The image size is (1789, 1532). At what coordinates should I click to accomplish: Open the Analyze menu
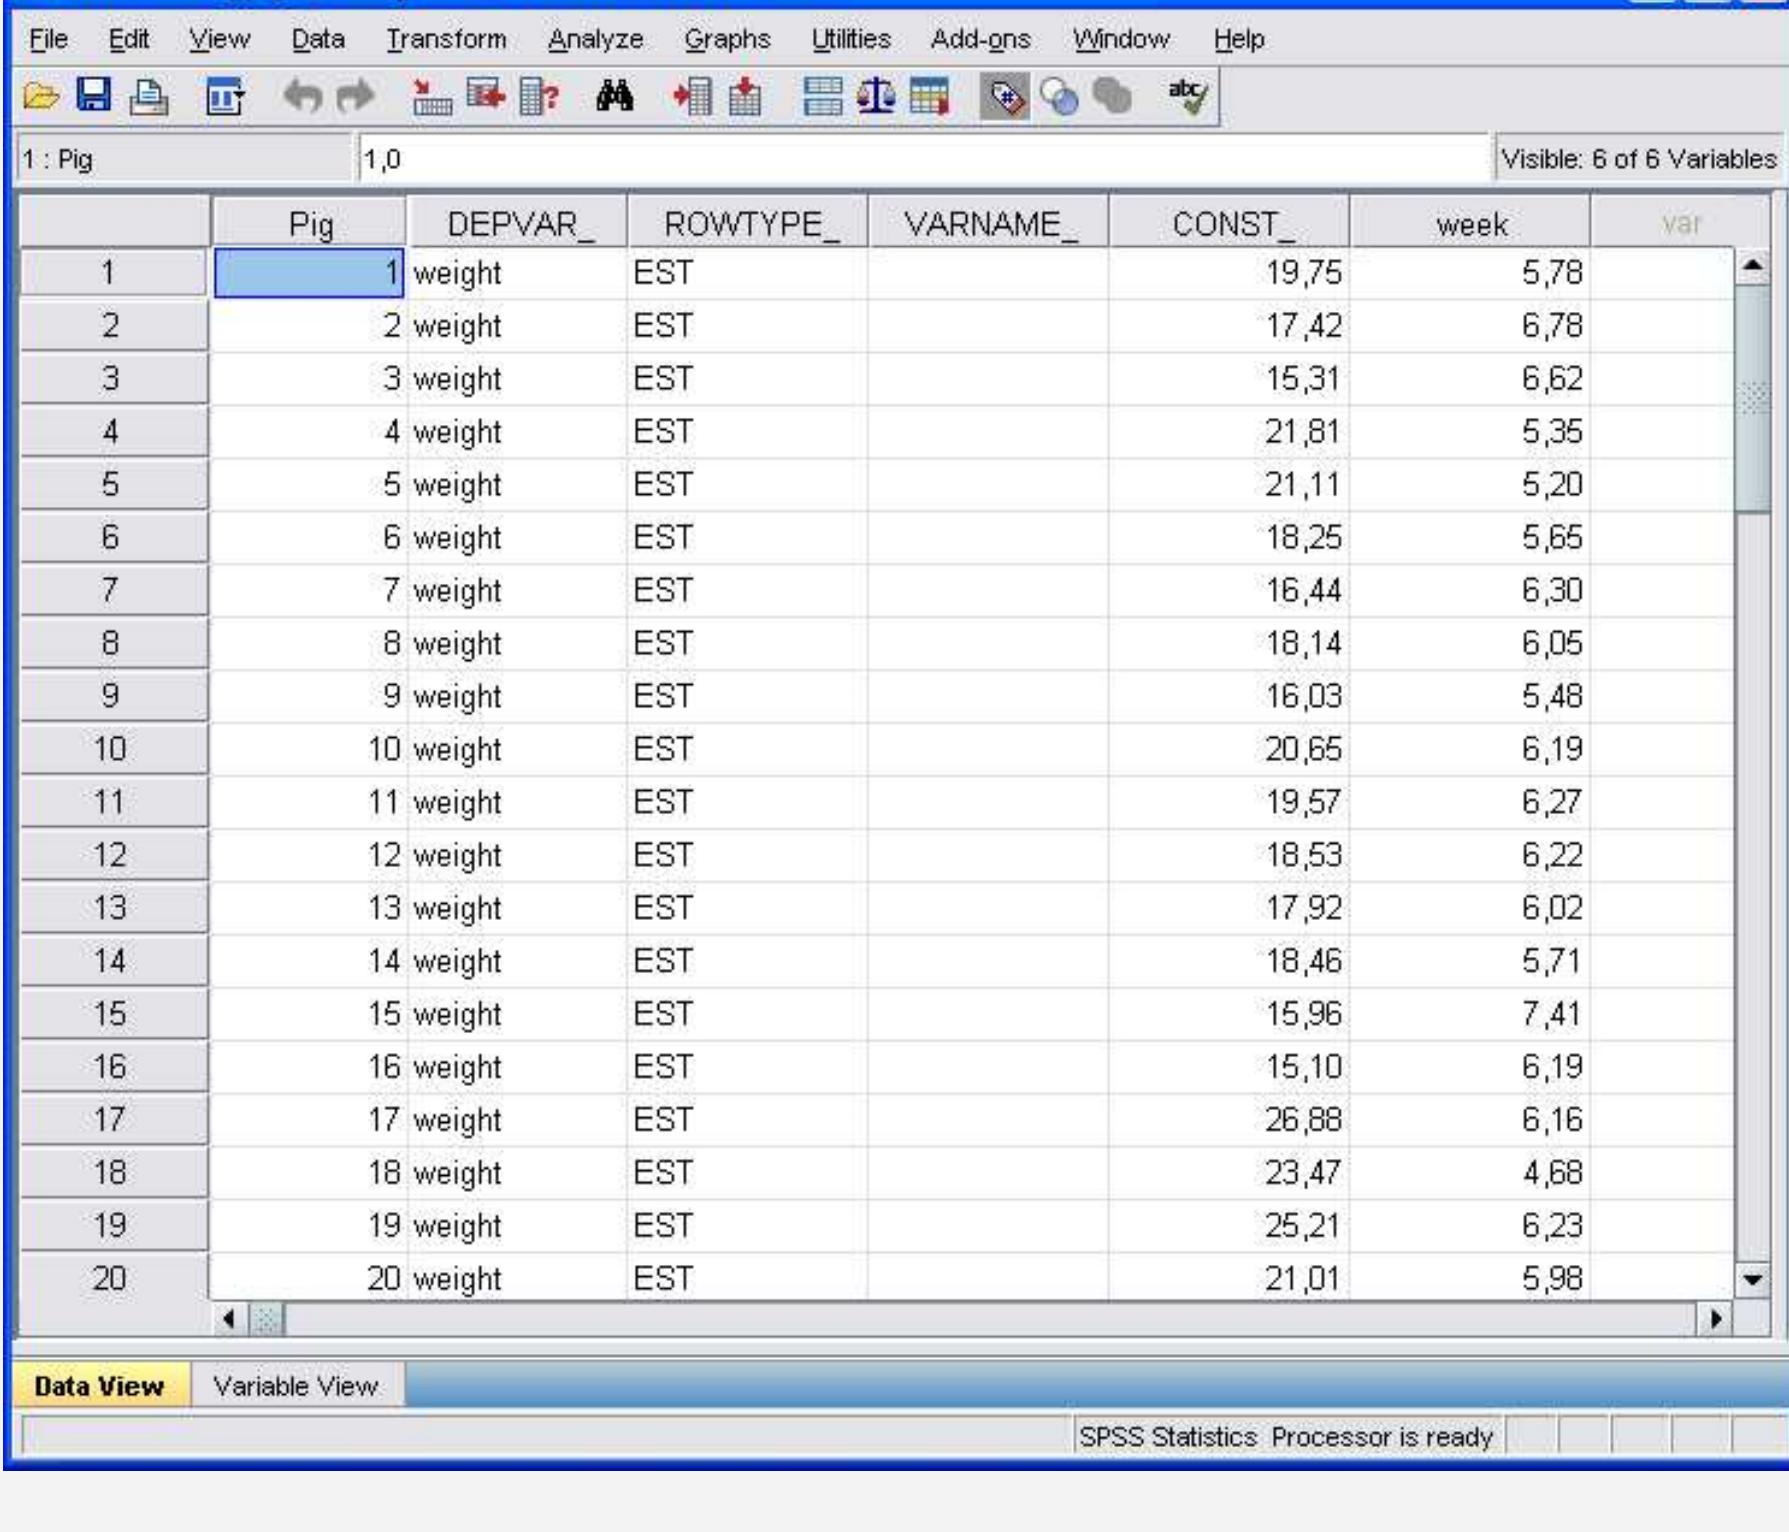point(596,39)
